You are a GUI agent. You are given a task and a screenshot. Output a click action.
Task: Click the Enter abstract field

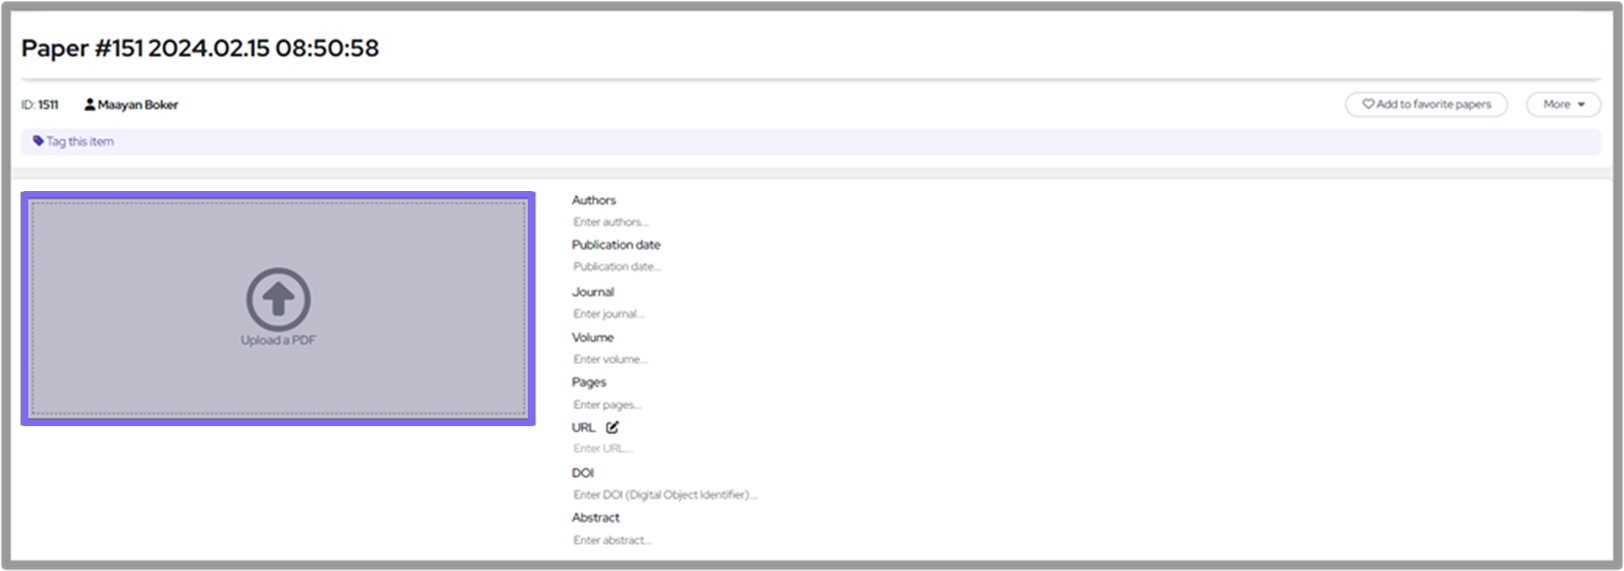(x=612, y=540)
